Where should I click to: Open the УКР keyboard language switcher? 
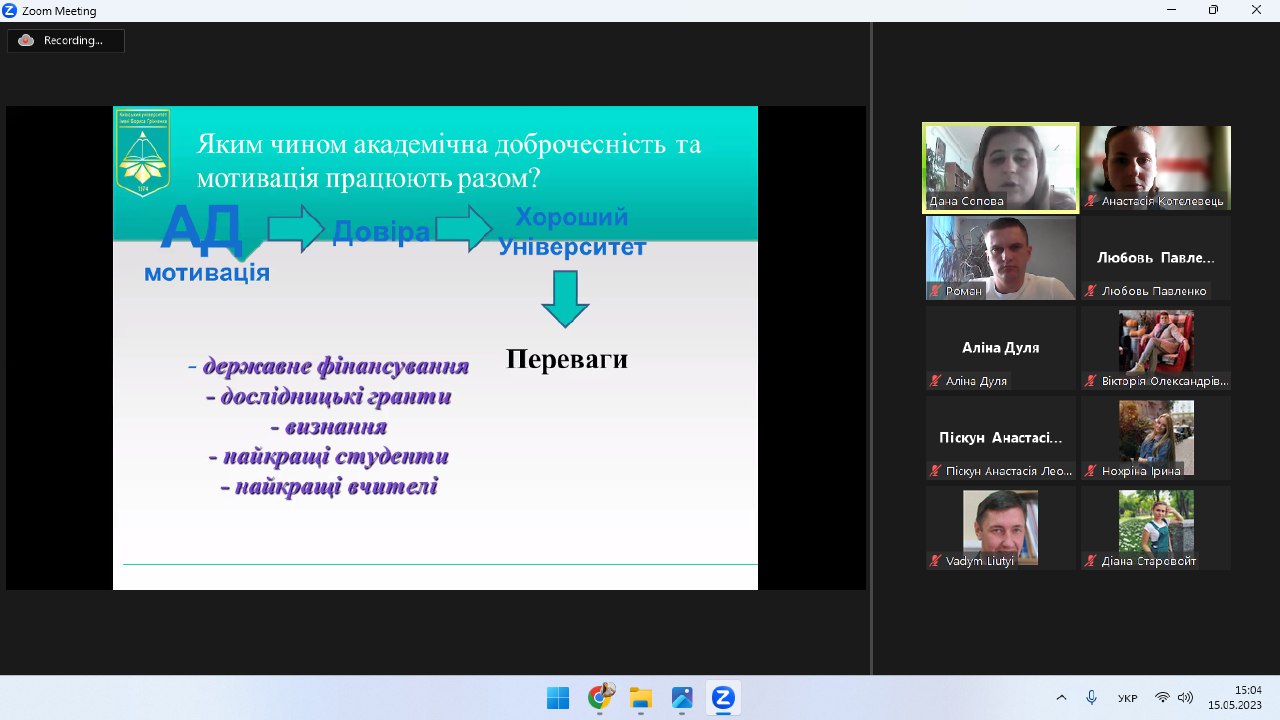tap(1127, 698)
